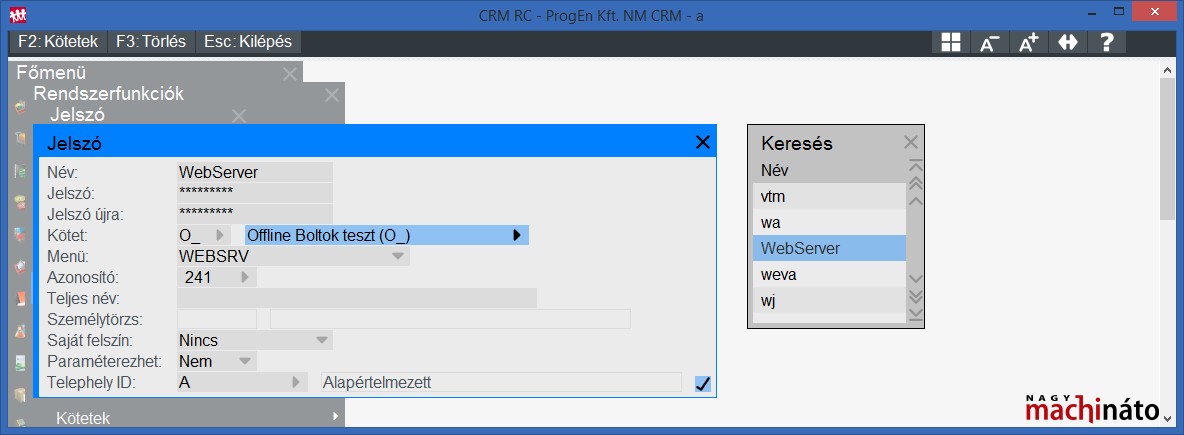Click the four-square grid layout icon

(x=950, y=42)
